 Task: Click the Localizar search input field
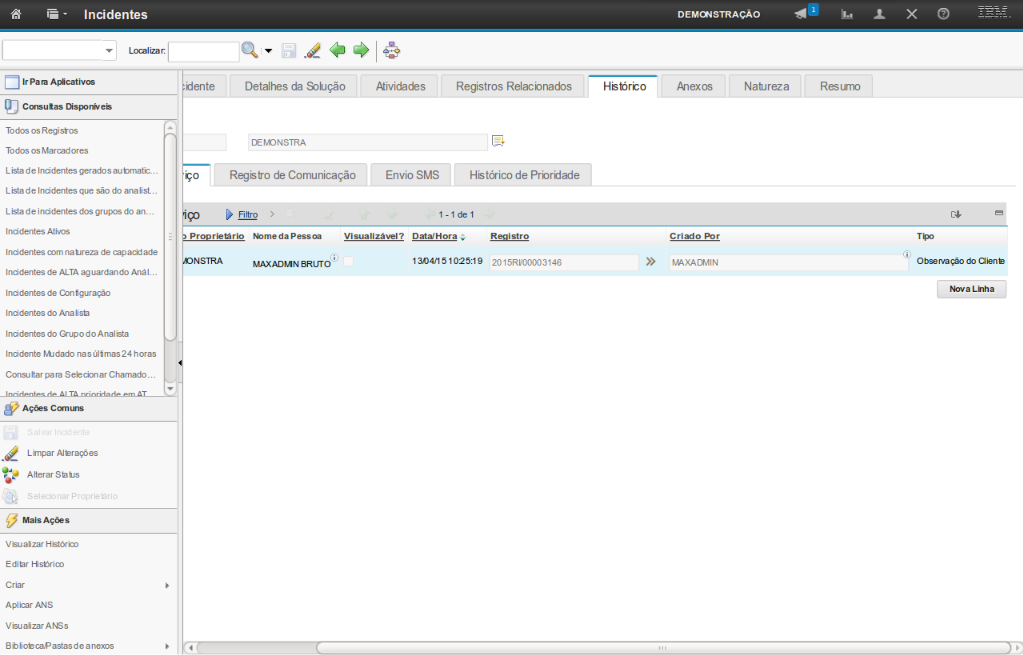click(x=203, y=50)
